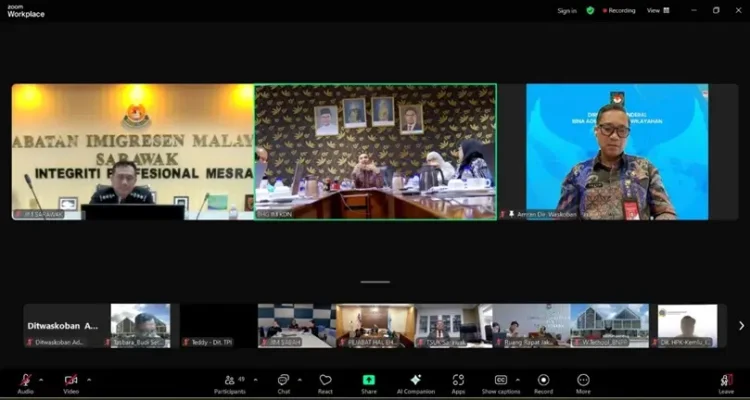
Task: Unmute the Audio microphone
Action: (x=25, y=381)
